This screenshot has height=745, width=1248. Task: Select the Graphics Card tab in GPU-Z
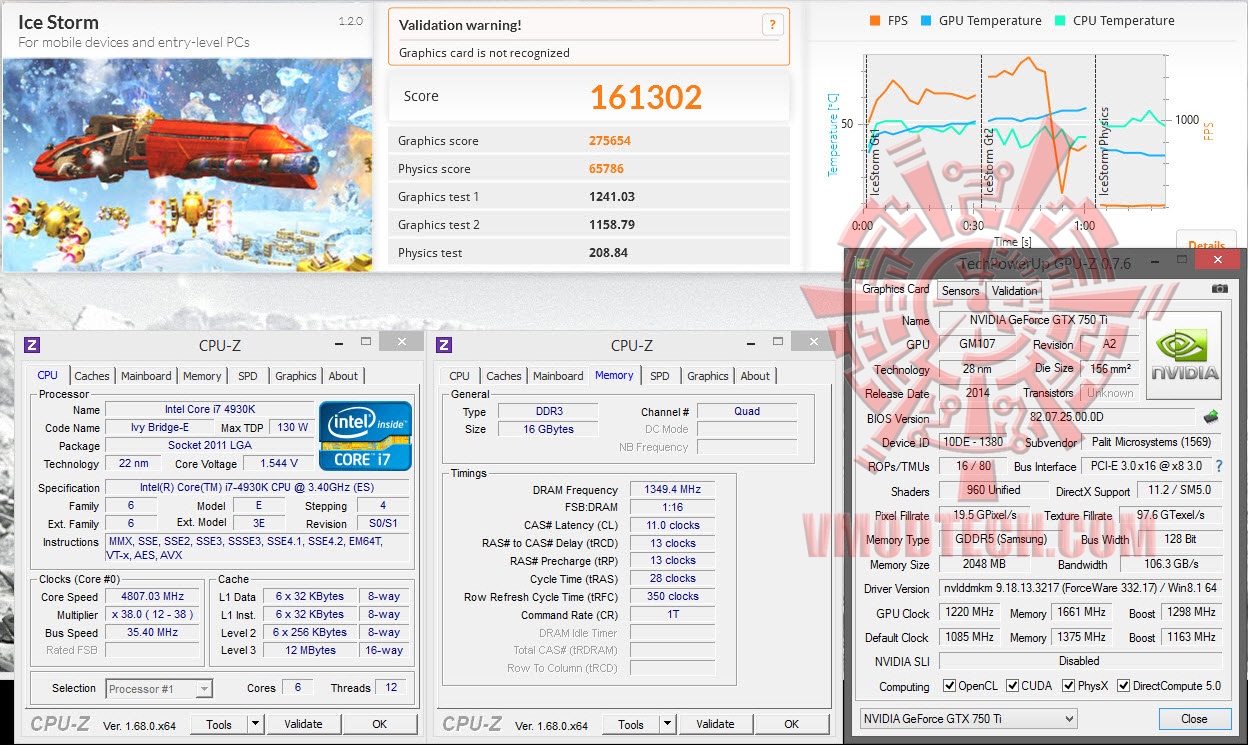click(x=896, y=289)
